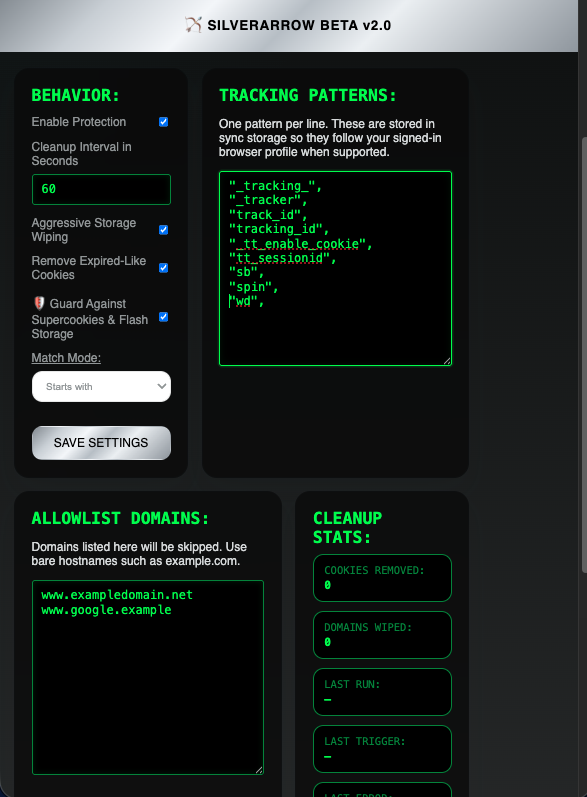587x797 pixels.
Task: Click the Enable Protection label
Action: click(79, 122)
